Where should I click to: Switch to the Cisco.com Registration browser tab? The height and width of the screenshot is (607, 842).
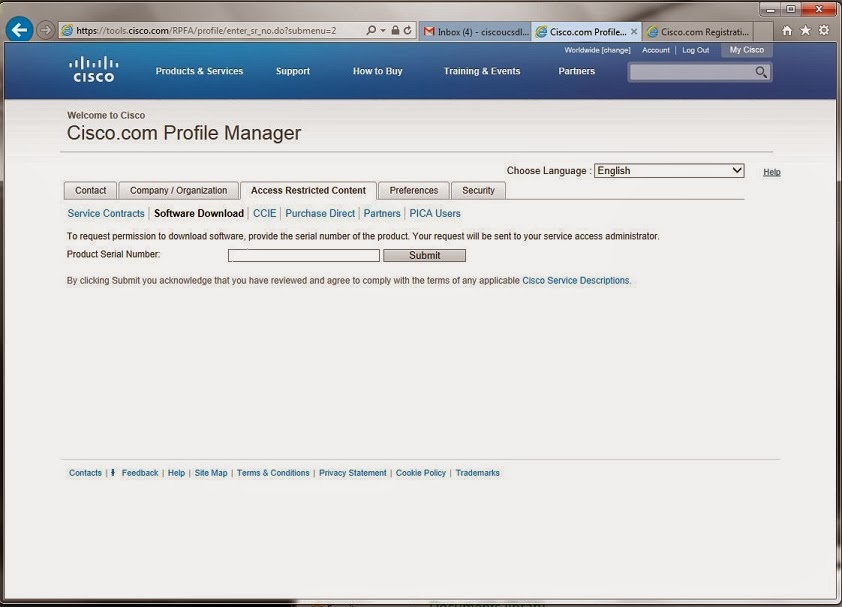700,32
